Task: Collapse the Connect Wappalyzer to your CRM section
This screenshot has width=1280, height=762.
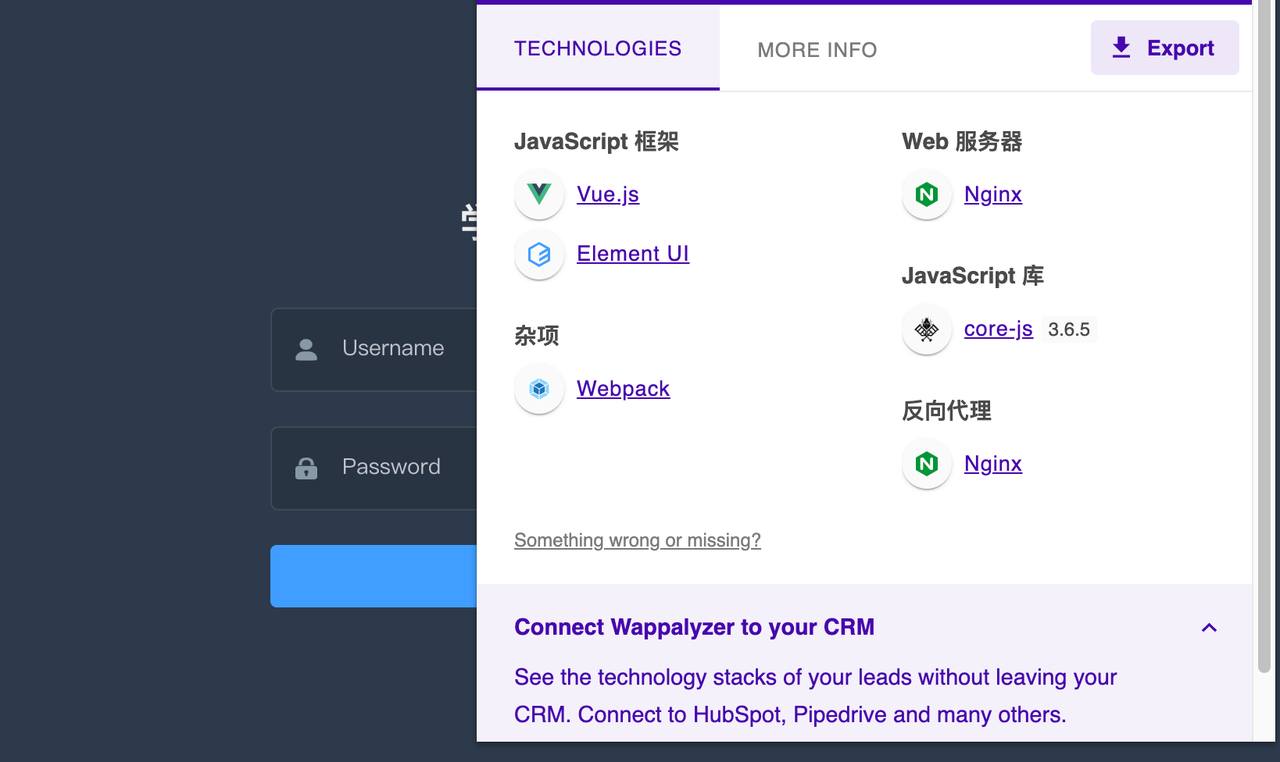Action: (x=1209, y=628)
